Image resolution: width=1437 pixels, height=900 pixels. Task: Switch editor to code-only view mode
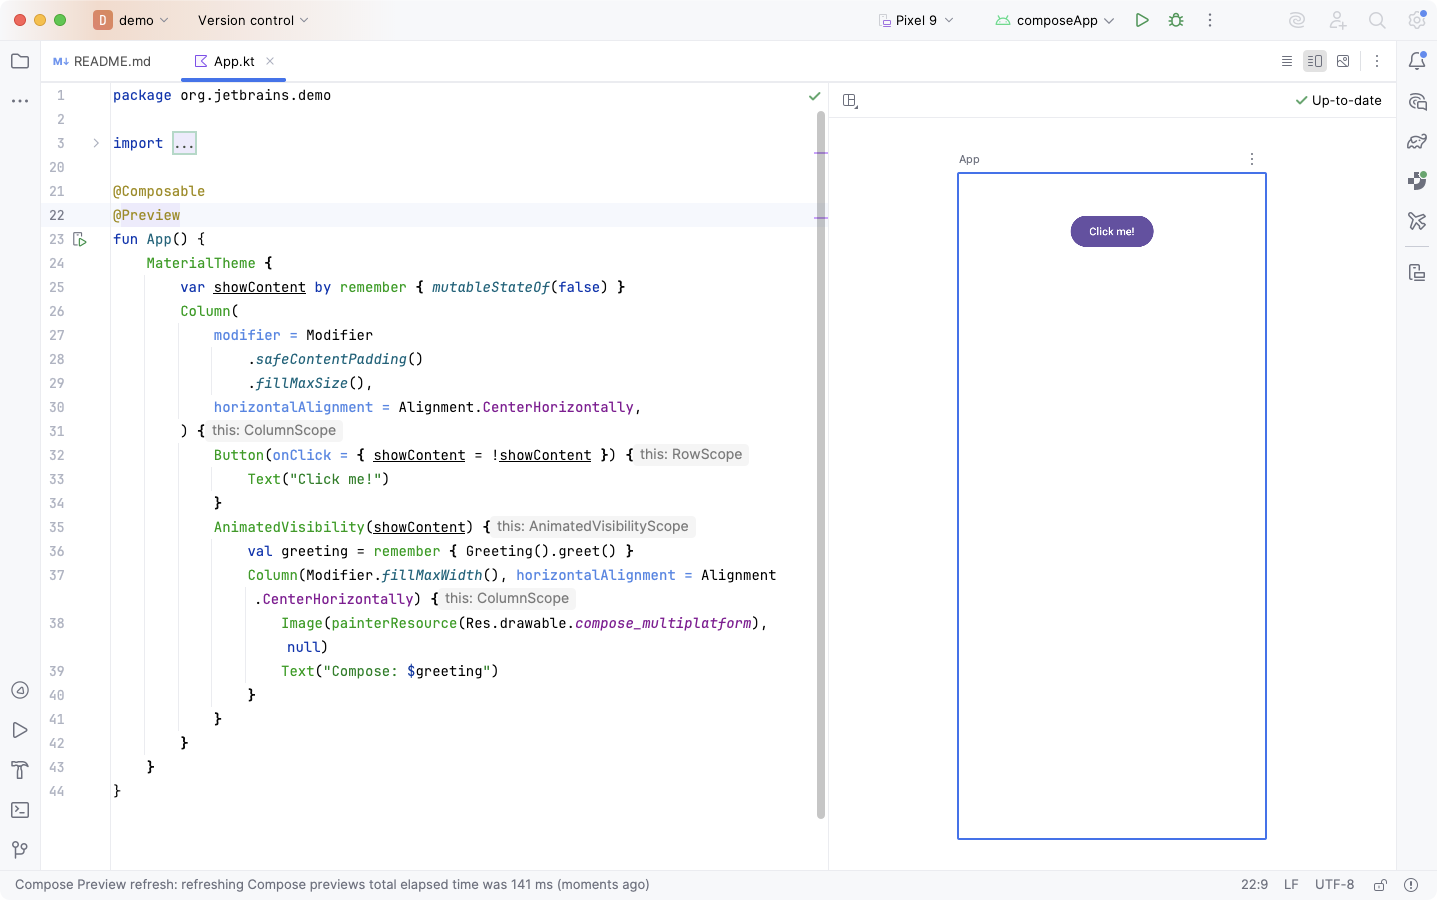click(x=1287, y=61)
